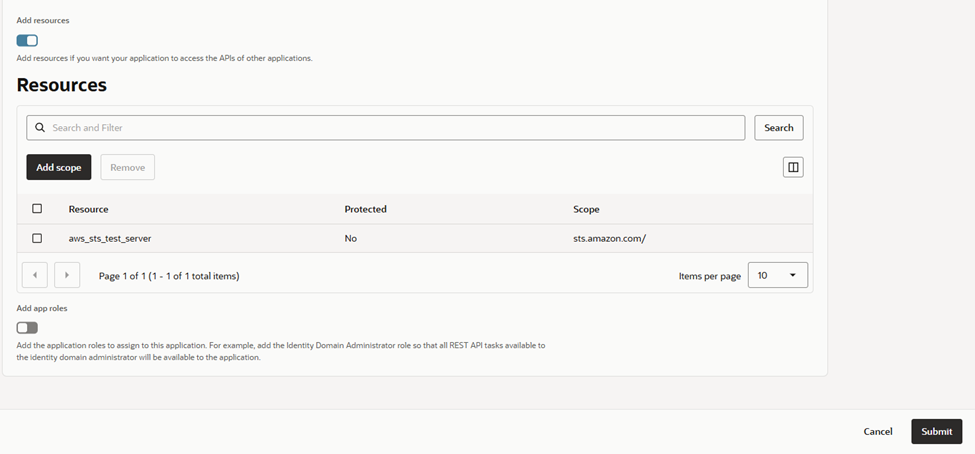
Task: Click the magnifier icon in search field
Action: tap(40, 128)
